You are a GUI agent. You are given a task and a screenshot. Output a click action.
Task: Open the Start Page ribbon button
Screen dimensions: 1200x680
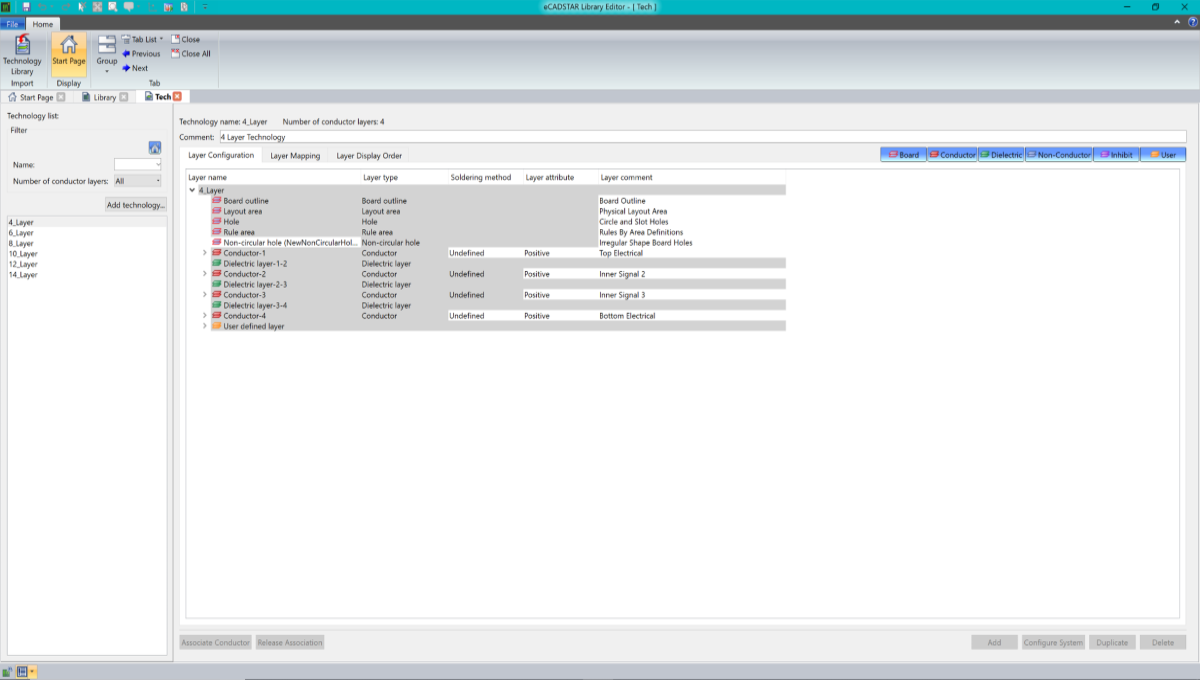click(x=69, y=50)
